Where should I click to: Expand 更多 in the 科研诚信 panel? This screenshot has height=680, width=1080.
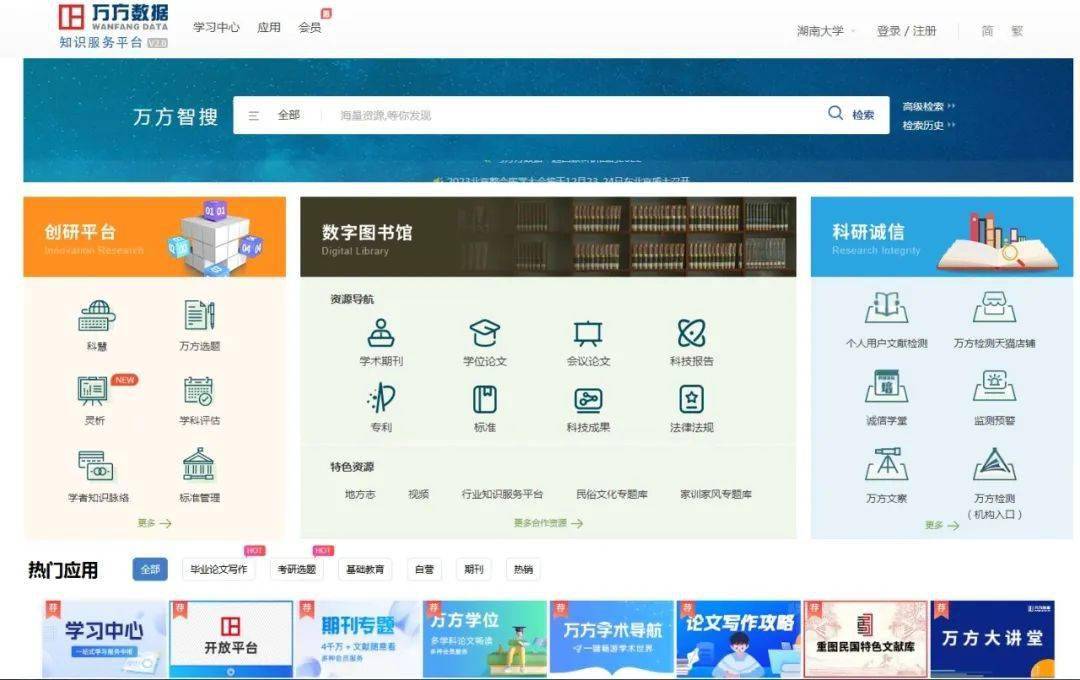(942, 525)
